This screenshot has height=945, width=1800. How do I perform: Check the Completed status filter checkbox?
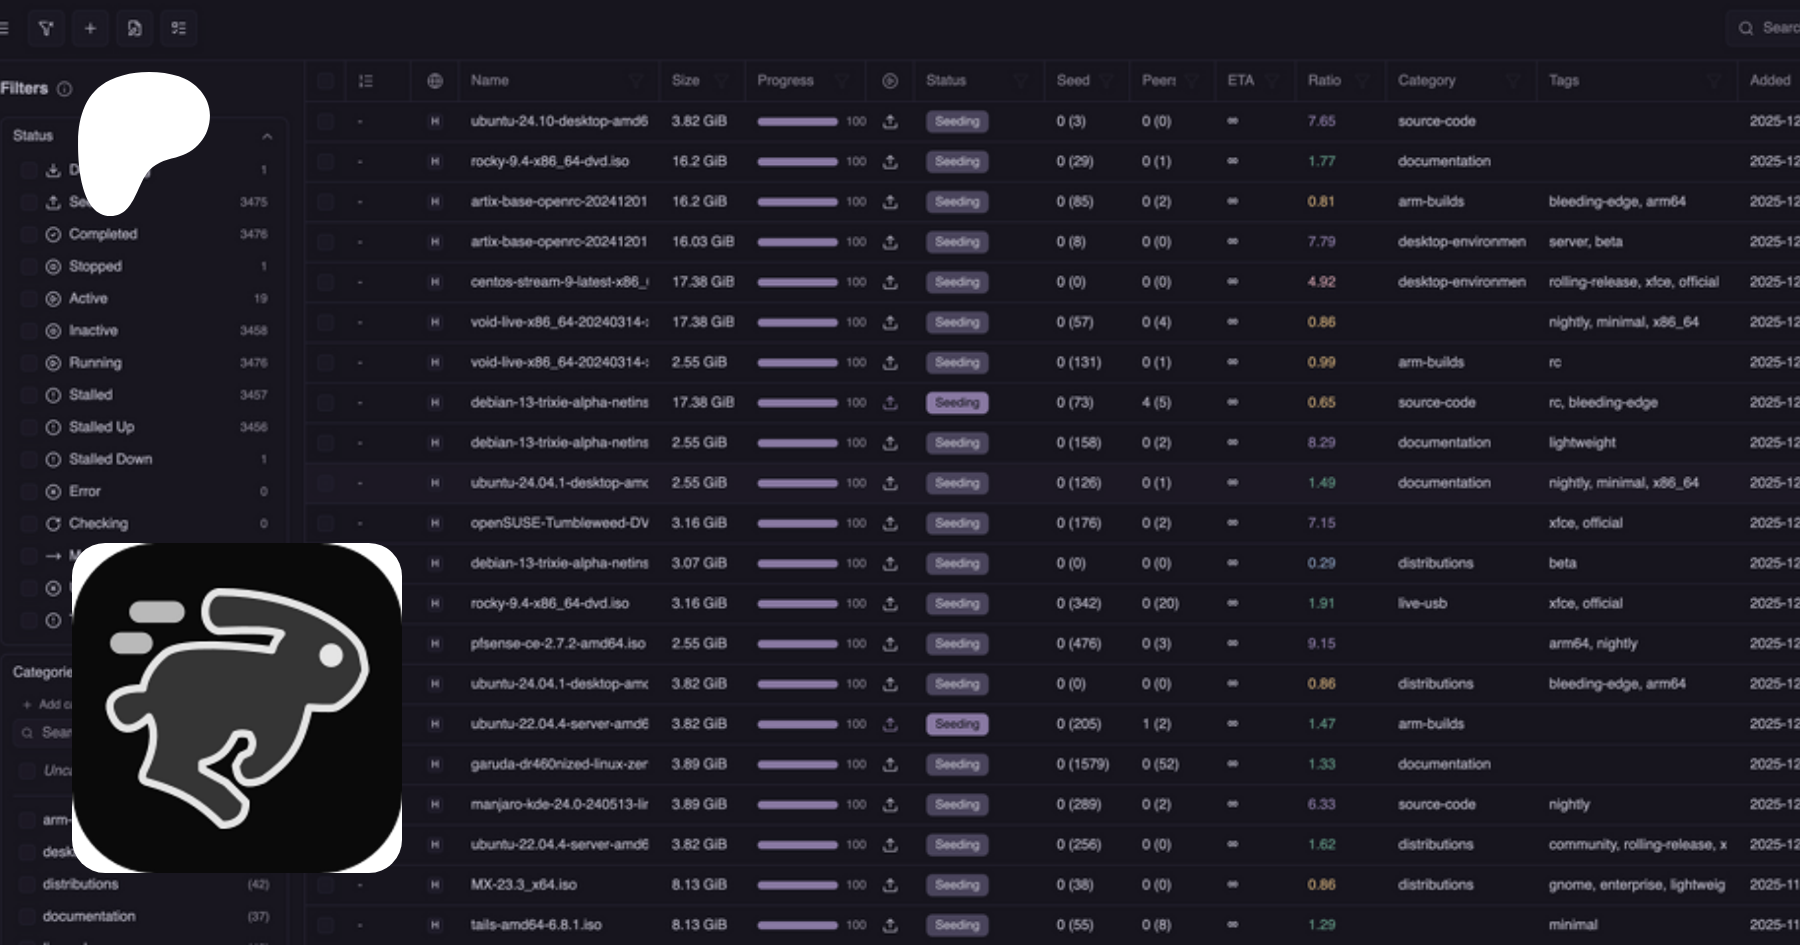[x=28, y=234]
